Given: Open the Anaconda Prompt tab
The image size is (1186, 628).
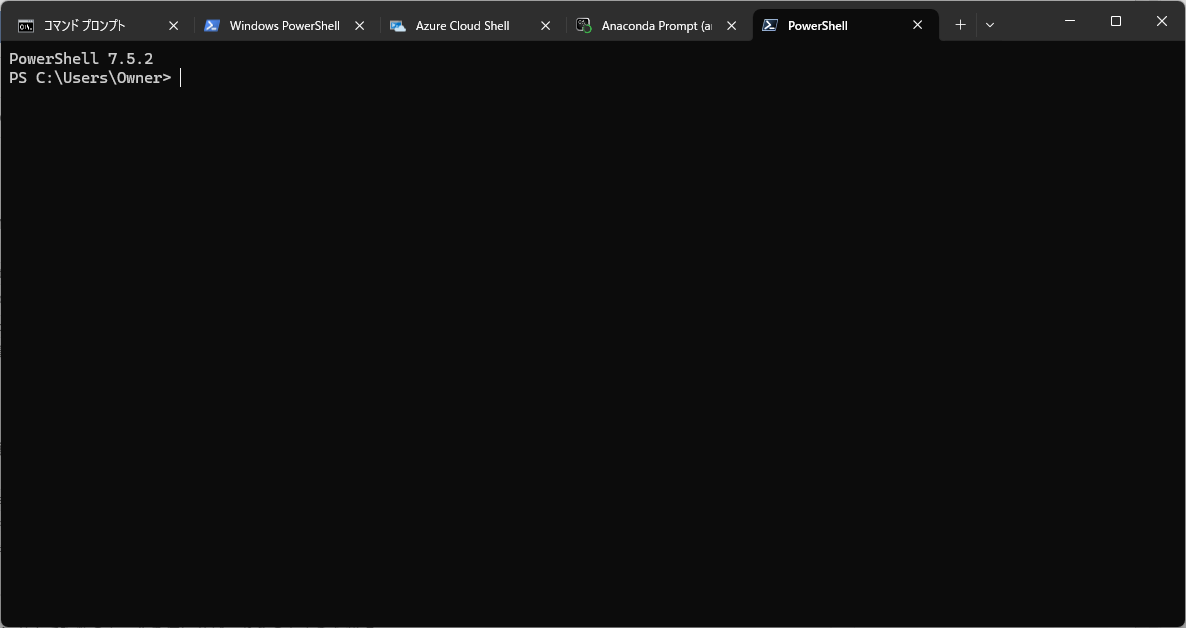Looking at the screenshot, I should pos(656,26).
